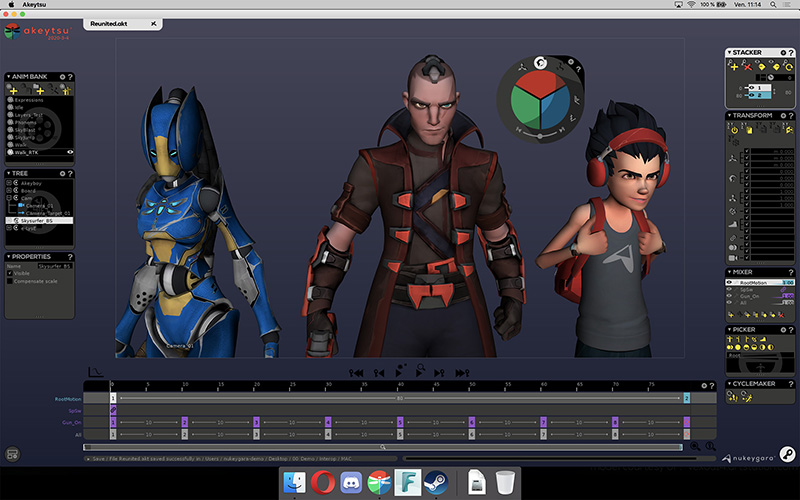The height and width of the screenshot is (500, 800).
Task: Open Steam from the dock
Action: click(435, 483)
